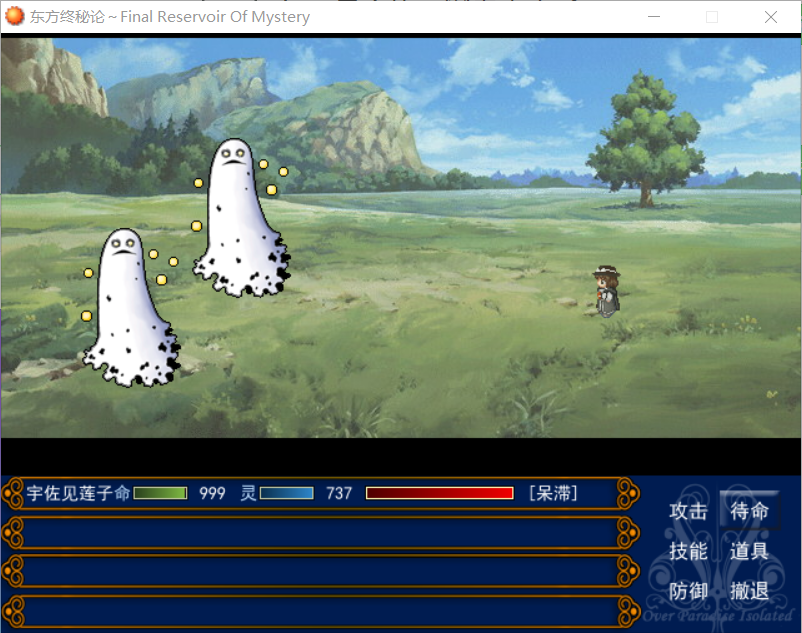Select the 攻击 attack command
The width and height of the screenshot is (802, 633).
pyautogui.click(x=688, y=511)
